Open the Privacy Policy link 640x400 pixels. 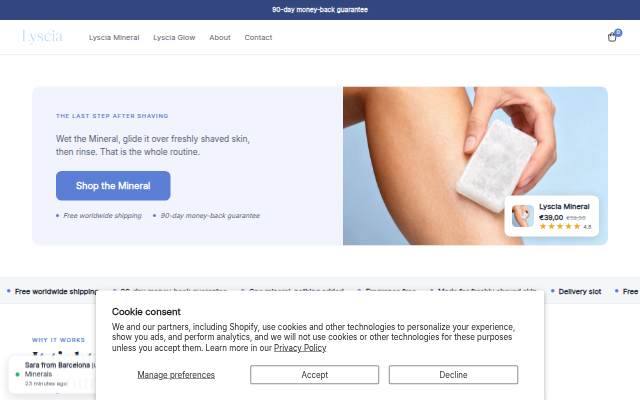point(300,348)
